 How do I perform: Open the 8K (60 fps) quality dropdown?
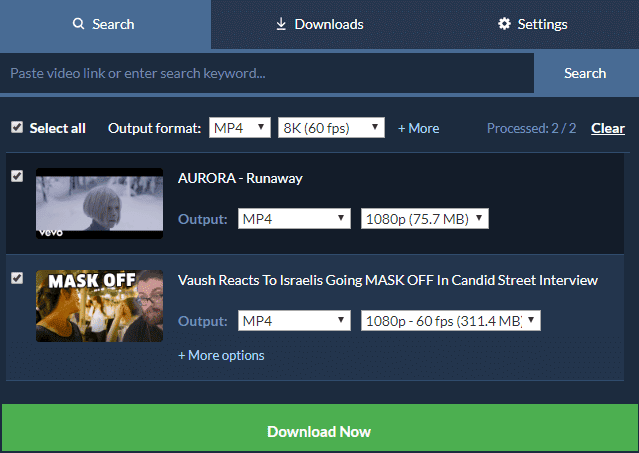331,128
